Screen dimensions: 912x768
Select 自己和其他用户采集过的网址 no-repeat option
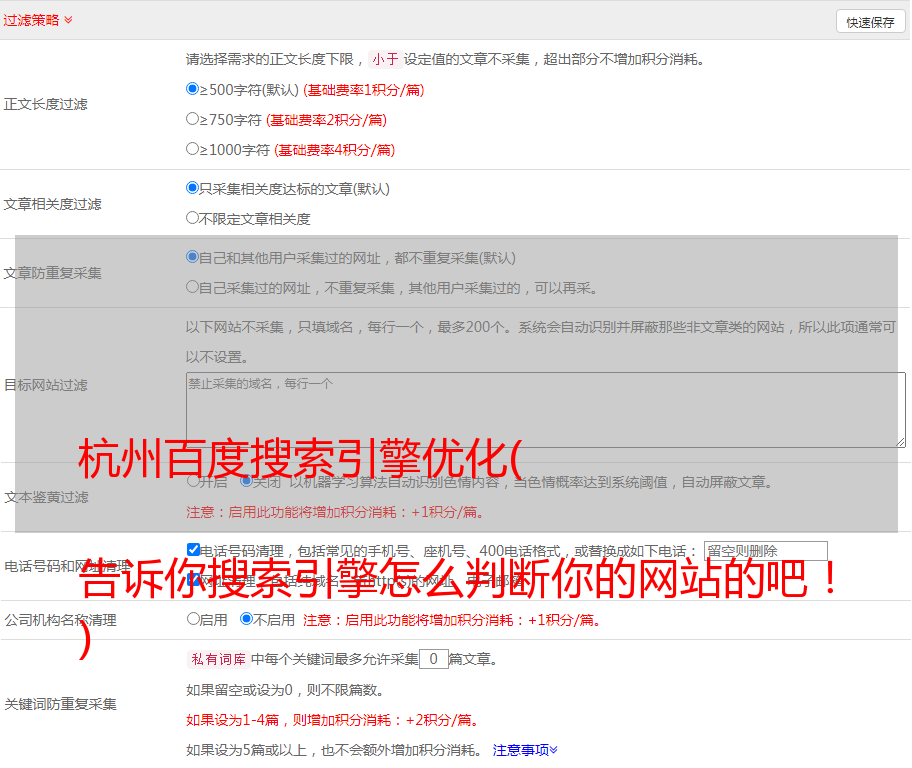pyautogui.click(x=192, y=257)
